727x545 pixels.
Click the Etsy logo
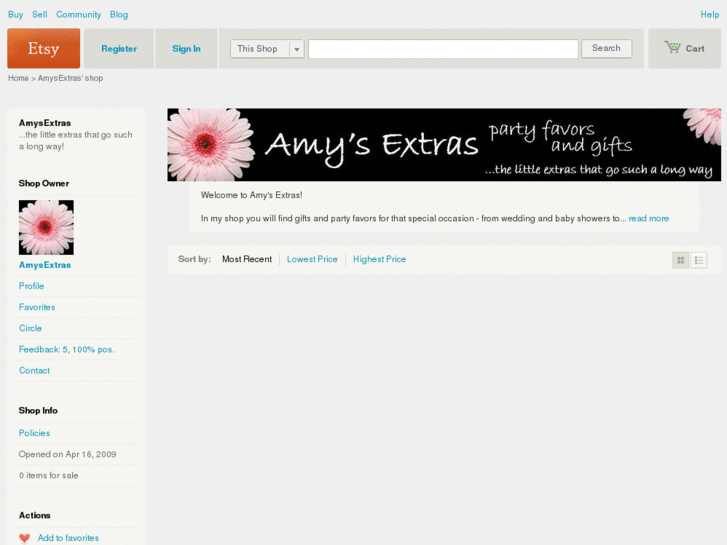coord(44,48)
